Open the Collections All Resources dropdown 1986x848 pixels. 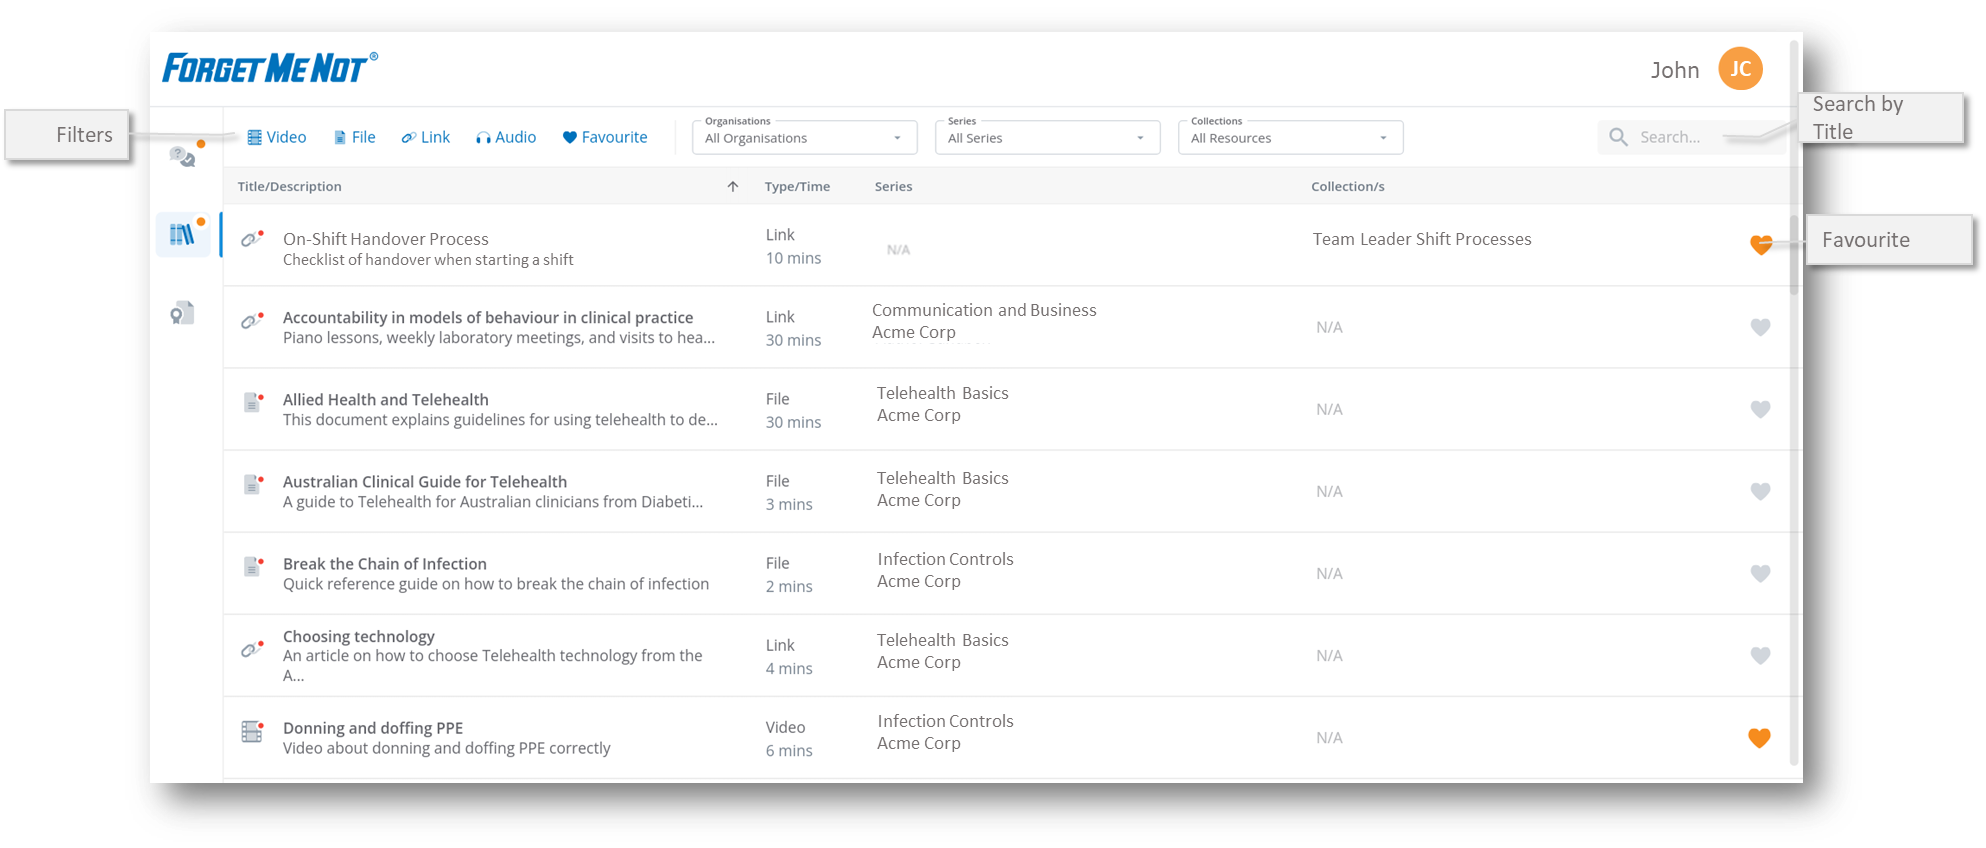pyautogui.click(x=1290, y=138)
